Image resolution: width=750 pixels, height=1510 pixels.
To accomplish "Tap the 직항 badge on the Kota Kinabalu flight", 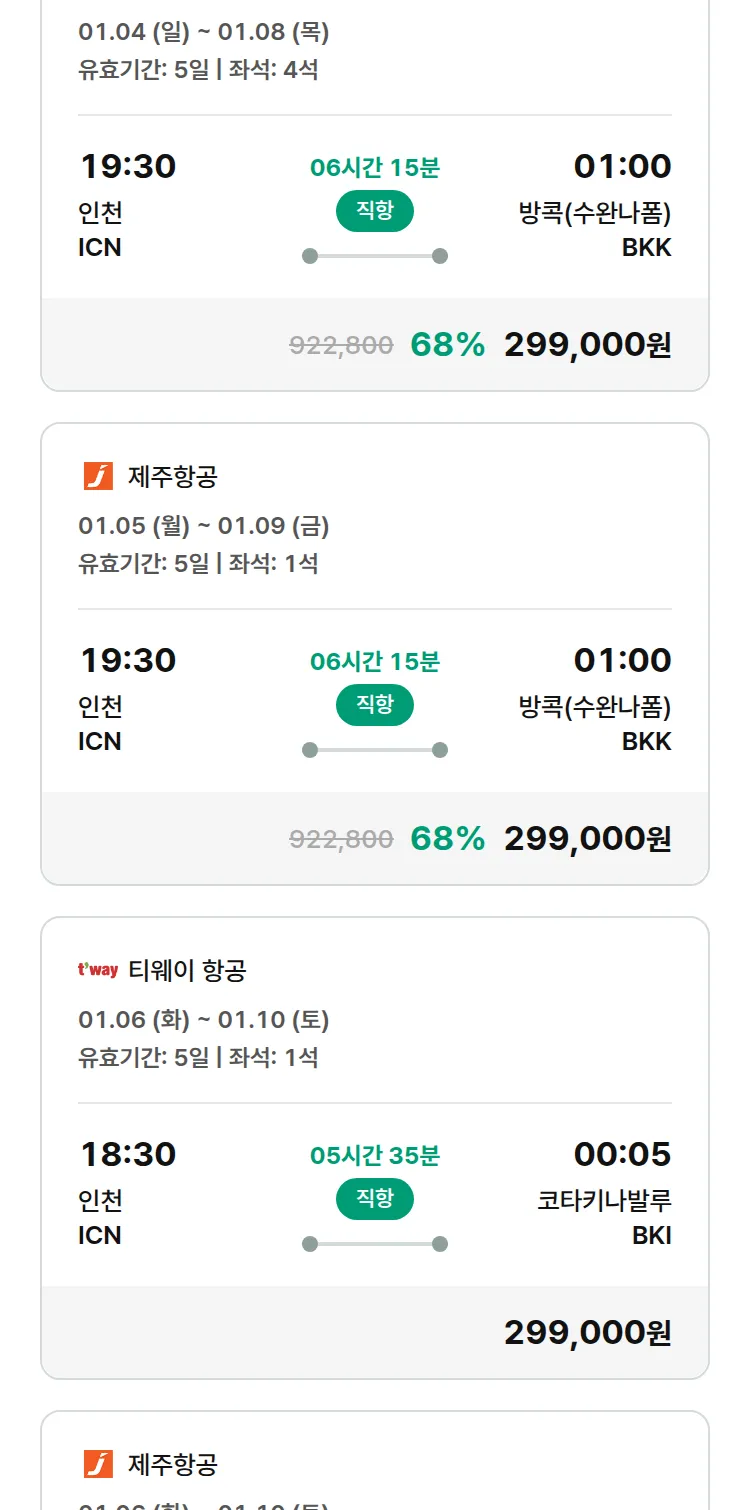I will tap(375, 1199).
